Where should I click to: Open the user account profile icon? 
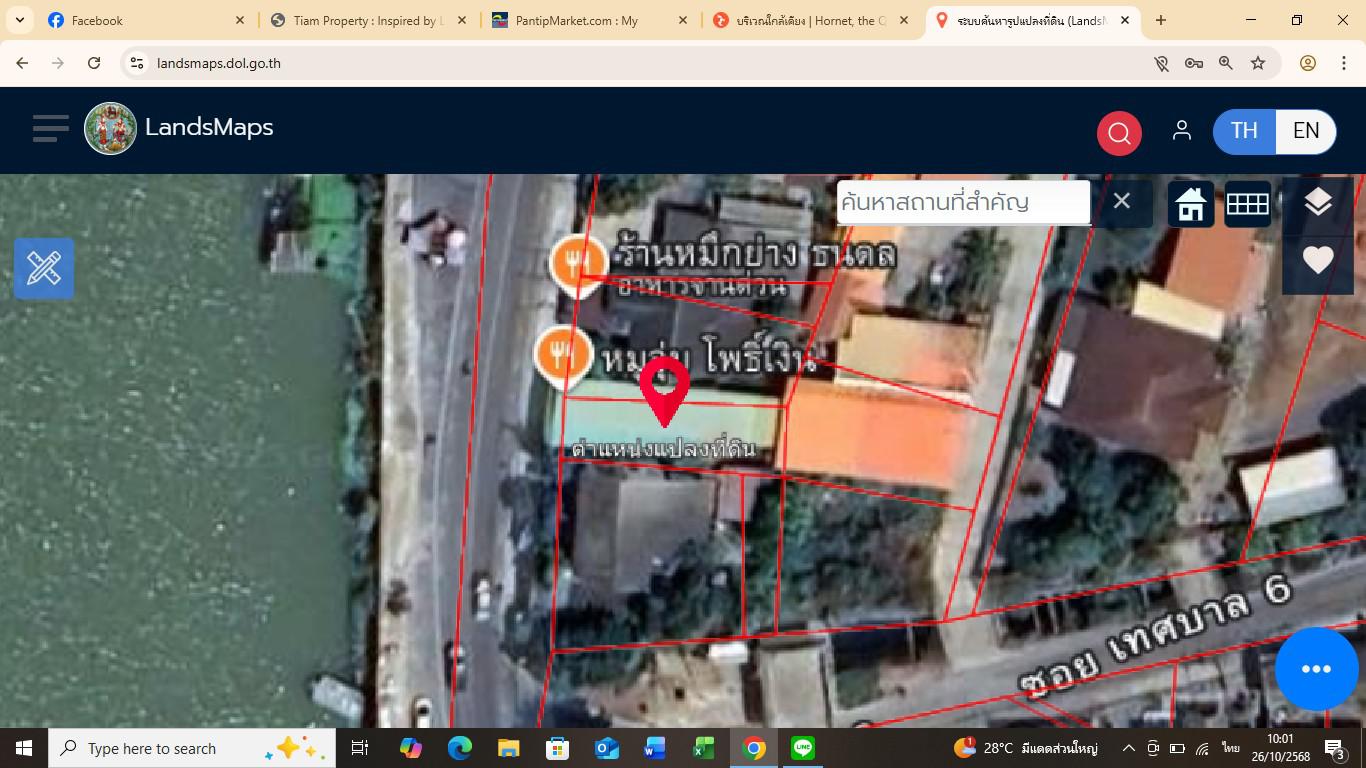(x=1181, y=131)
